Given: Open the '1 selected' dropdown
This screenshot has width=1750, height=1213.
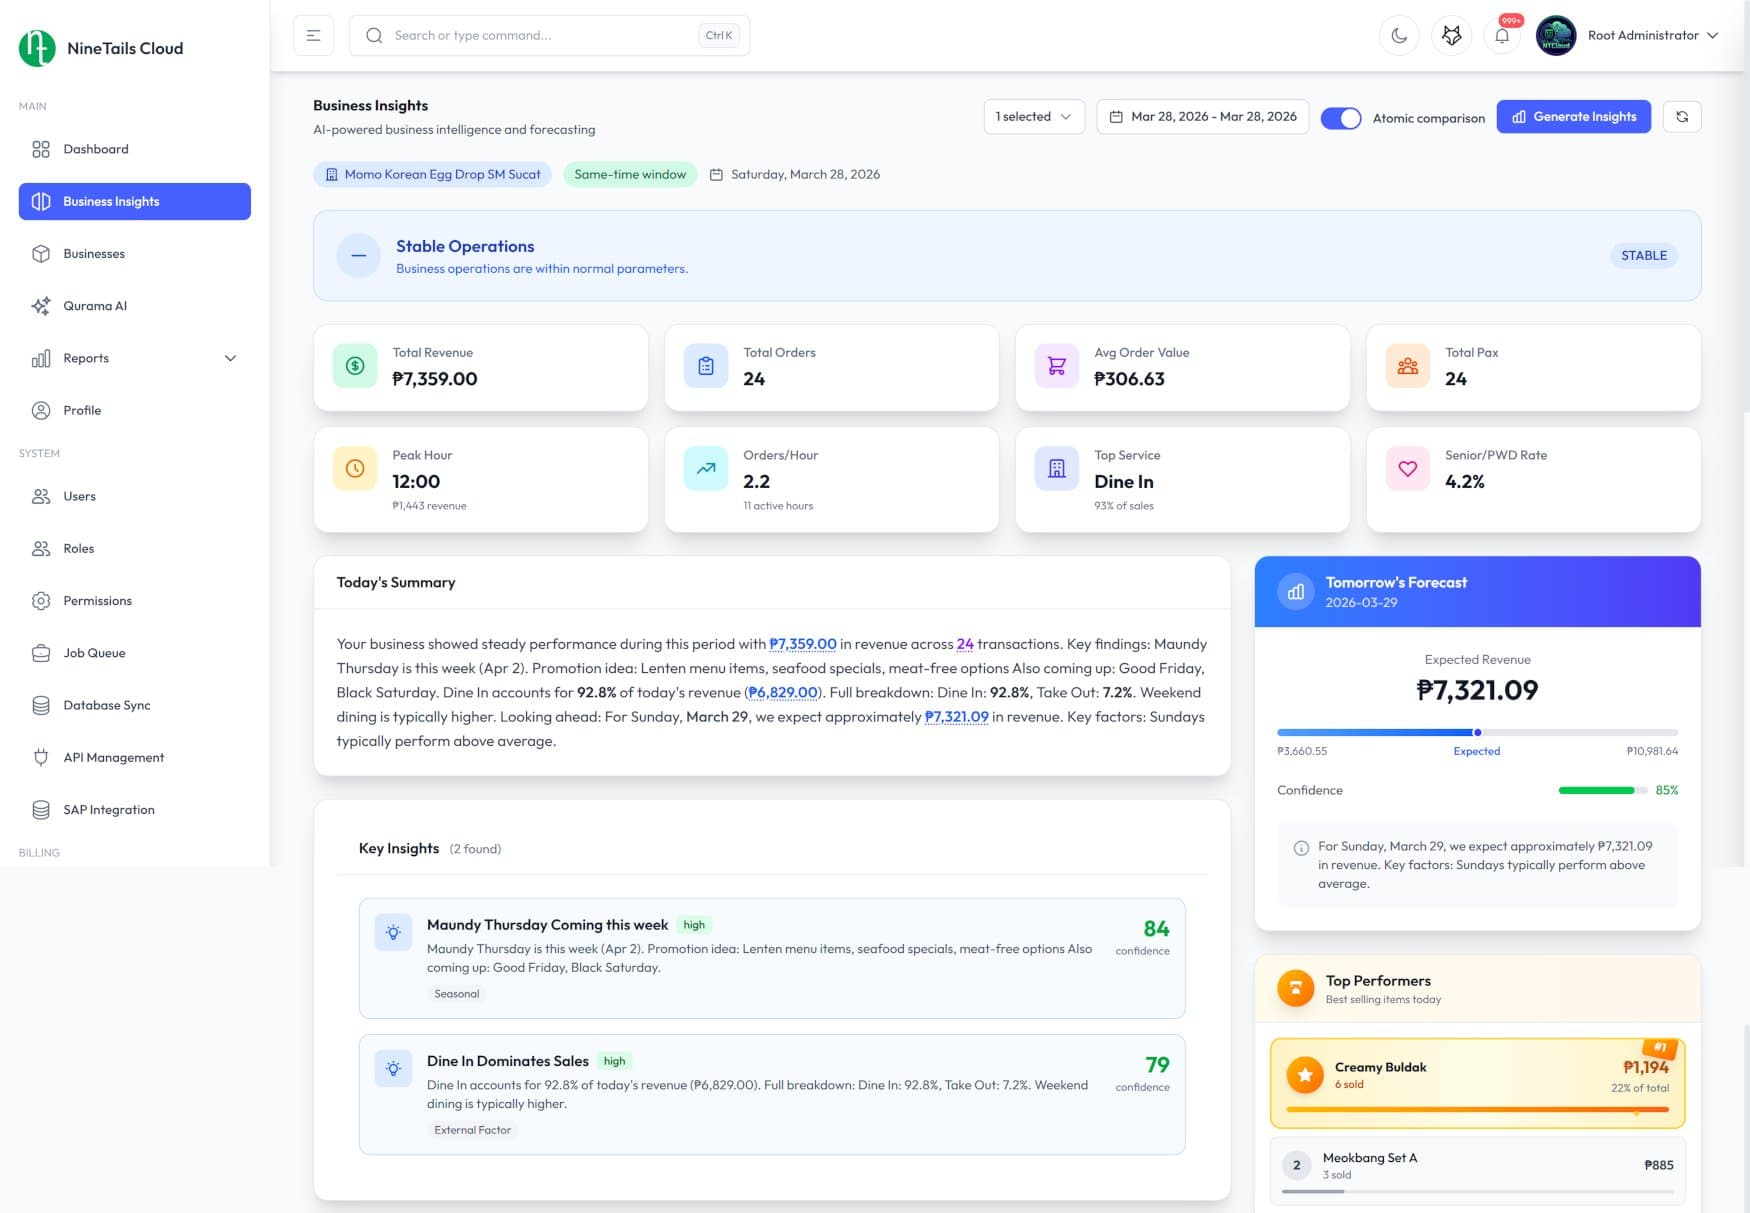Looking at the screenshot, I should tap(1034, 116).
